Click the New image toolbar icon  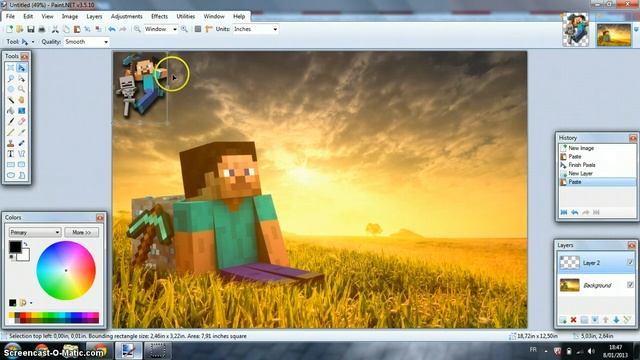coord(9,29)
